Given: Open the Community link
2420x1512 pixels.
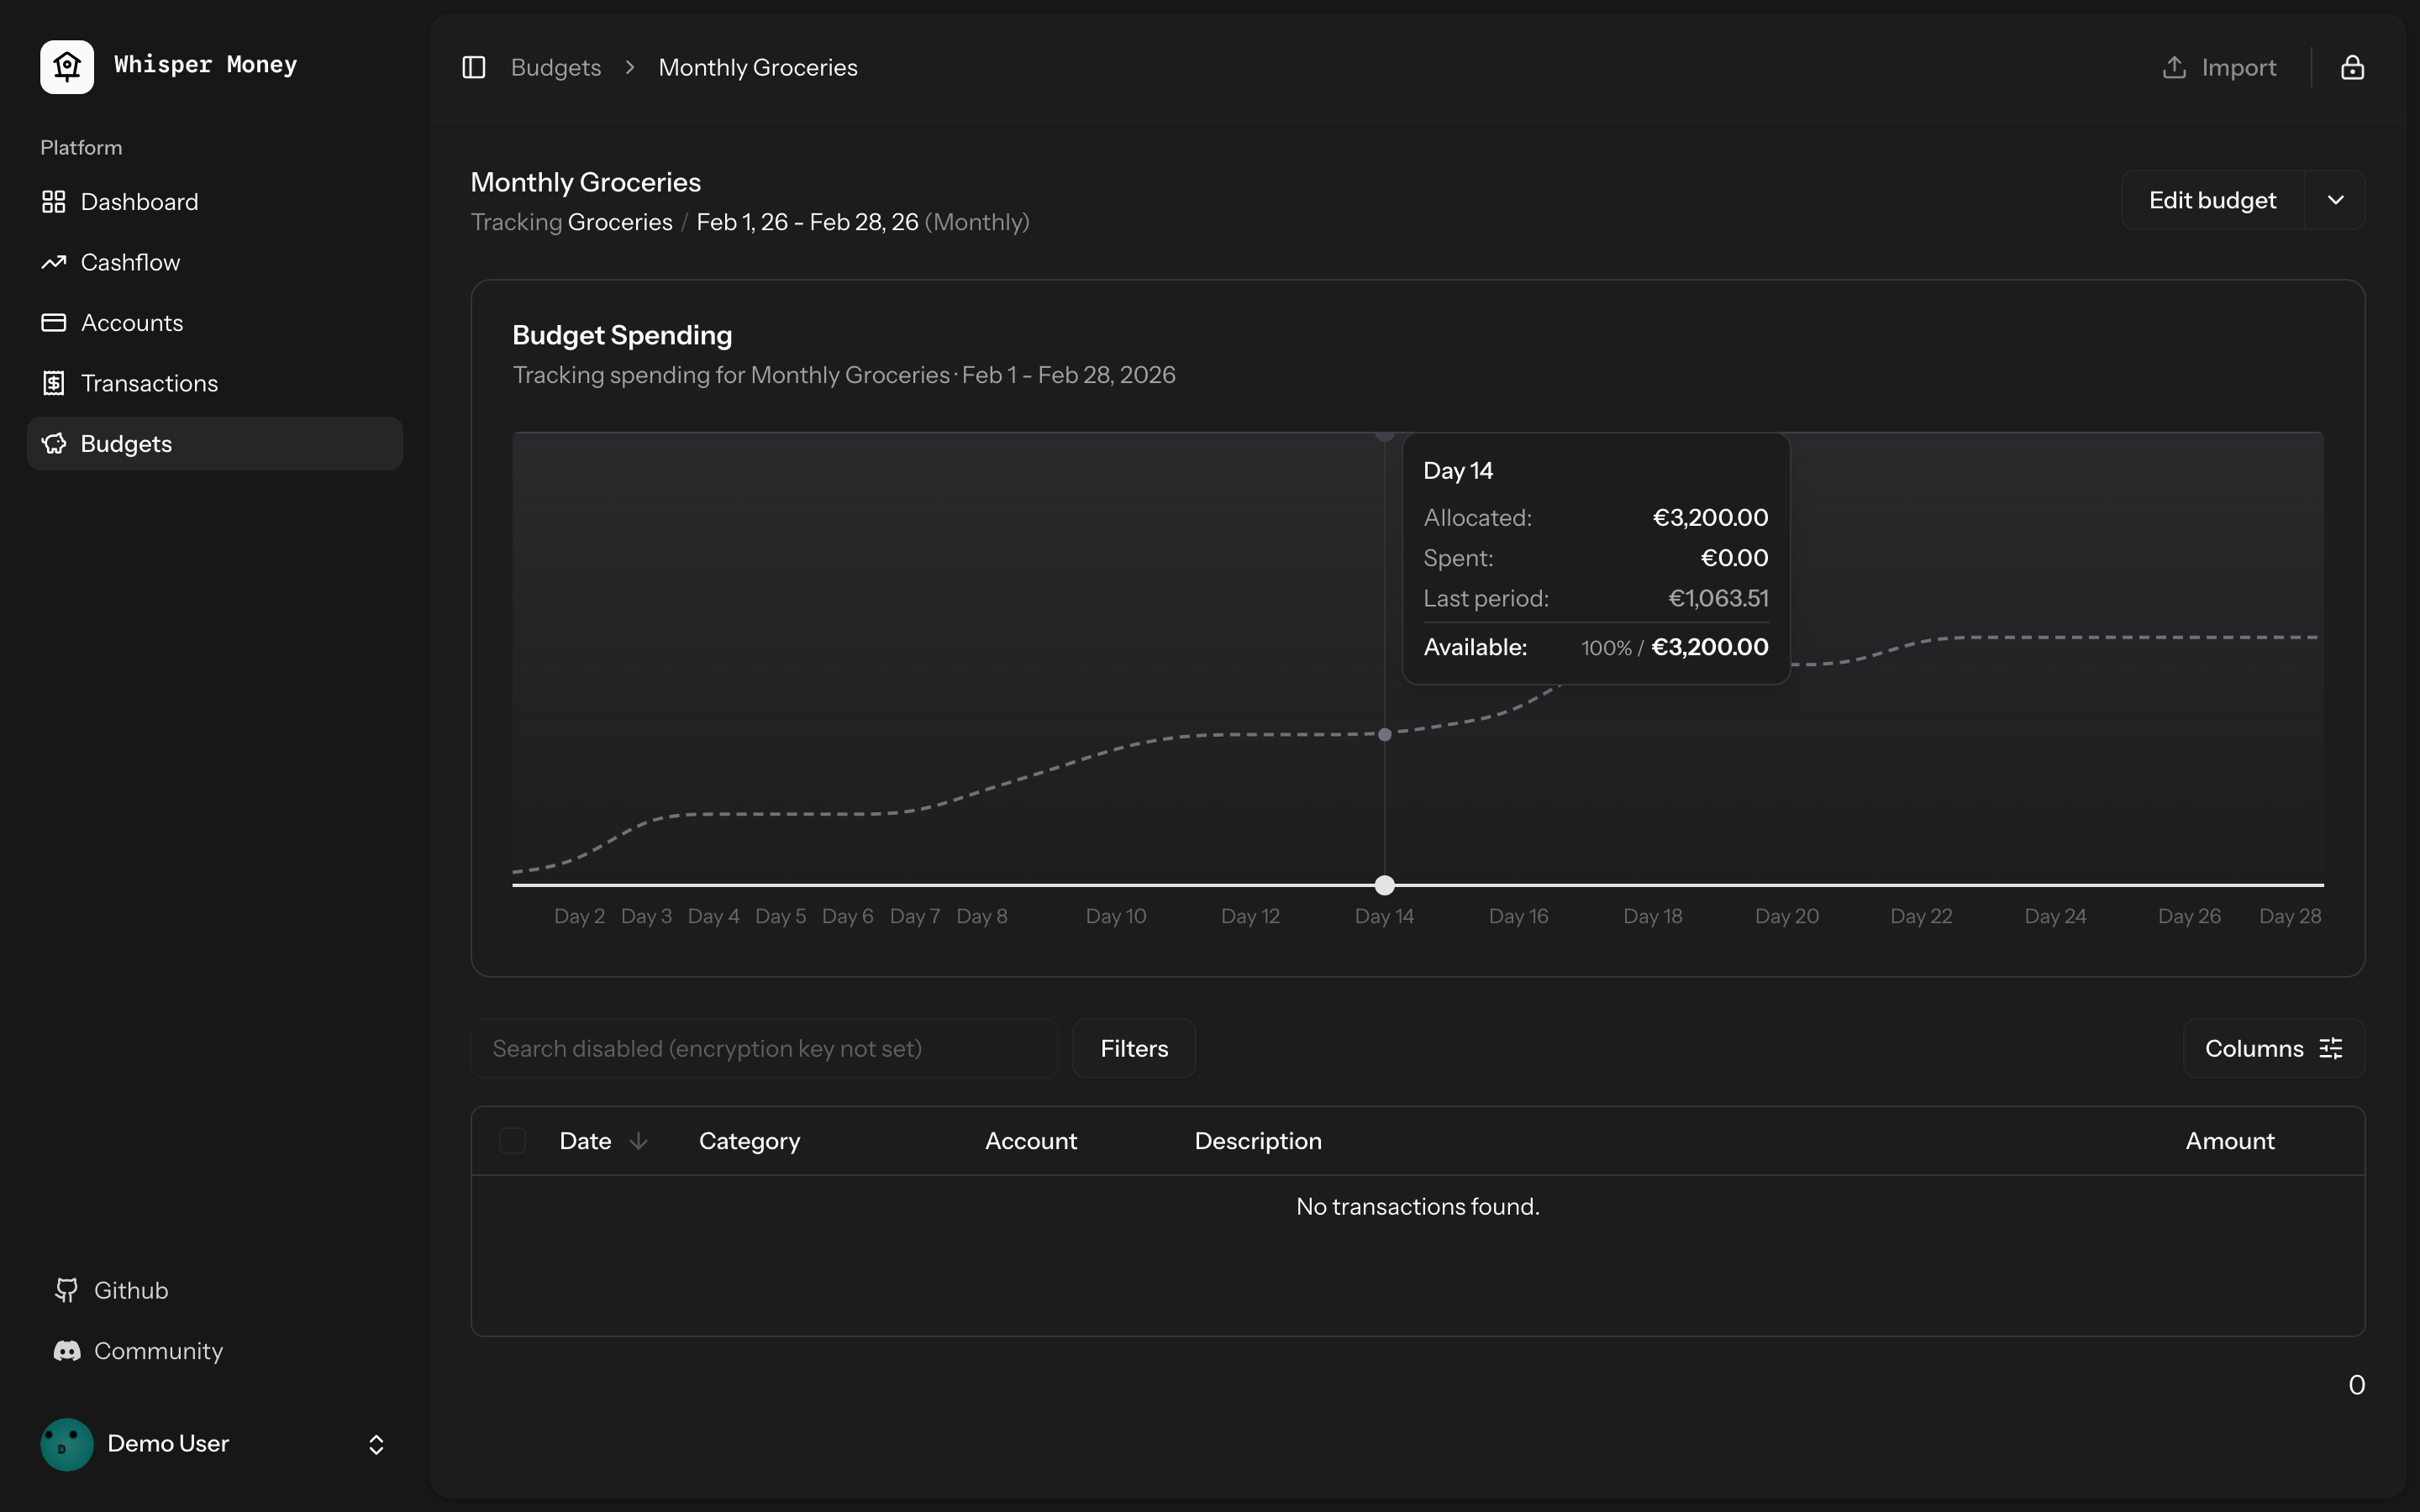Looking at the screenshot, I should click(215, 1351).
